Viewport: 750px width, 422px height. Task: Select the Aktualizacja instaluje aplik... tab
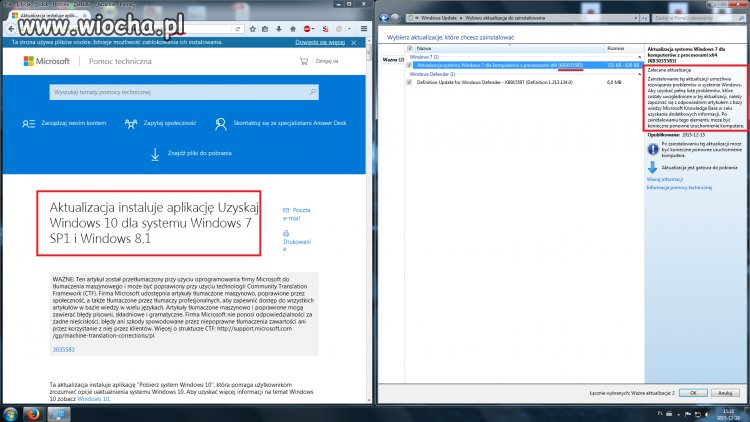49,16
